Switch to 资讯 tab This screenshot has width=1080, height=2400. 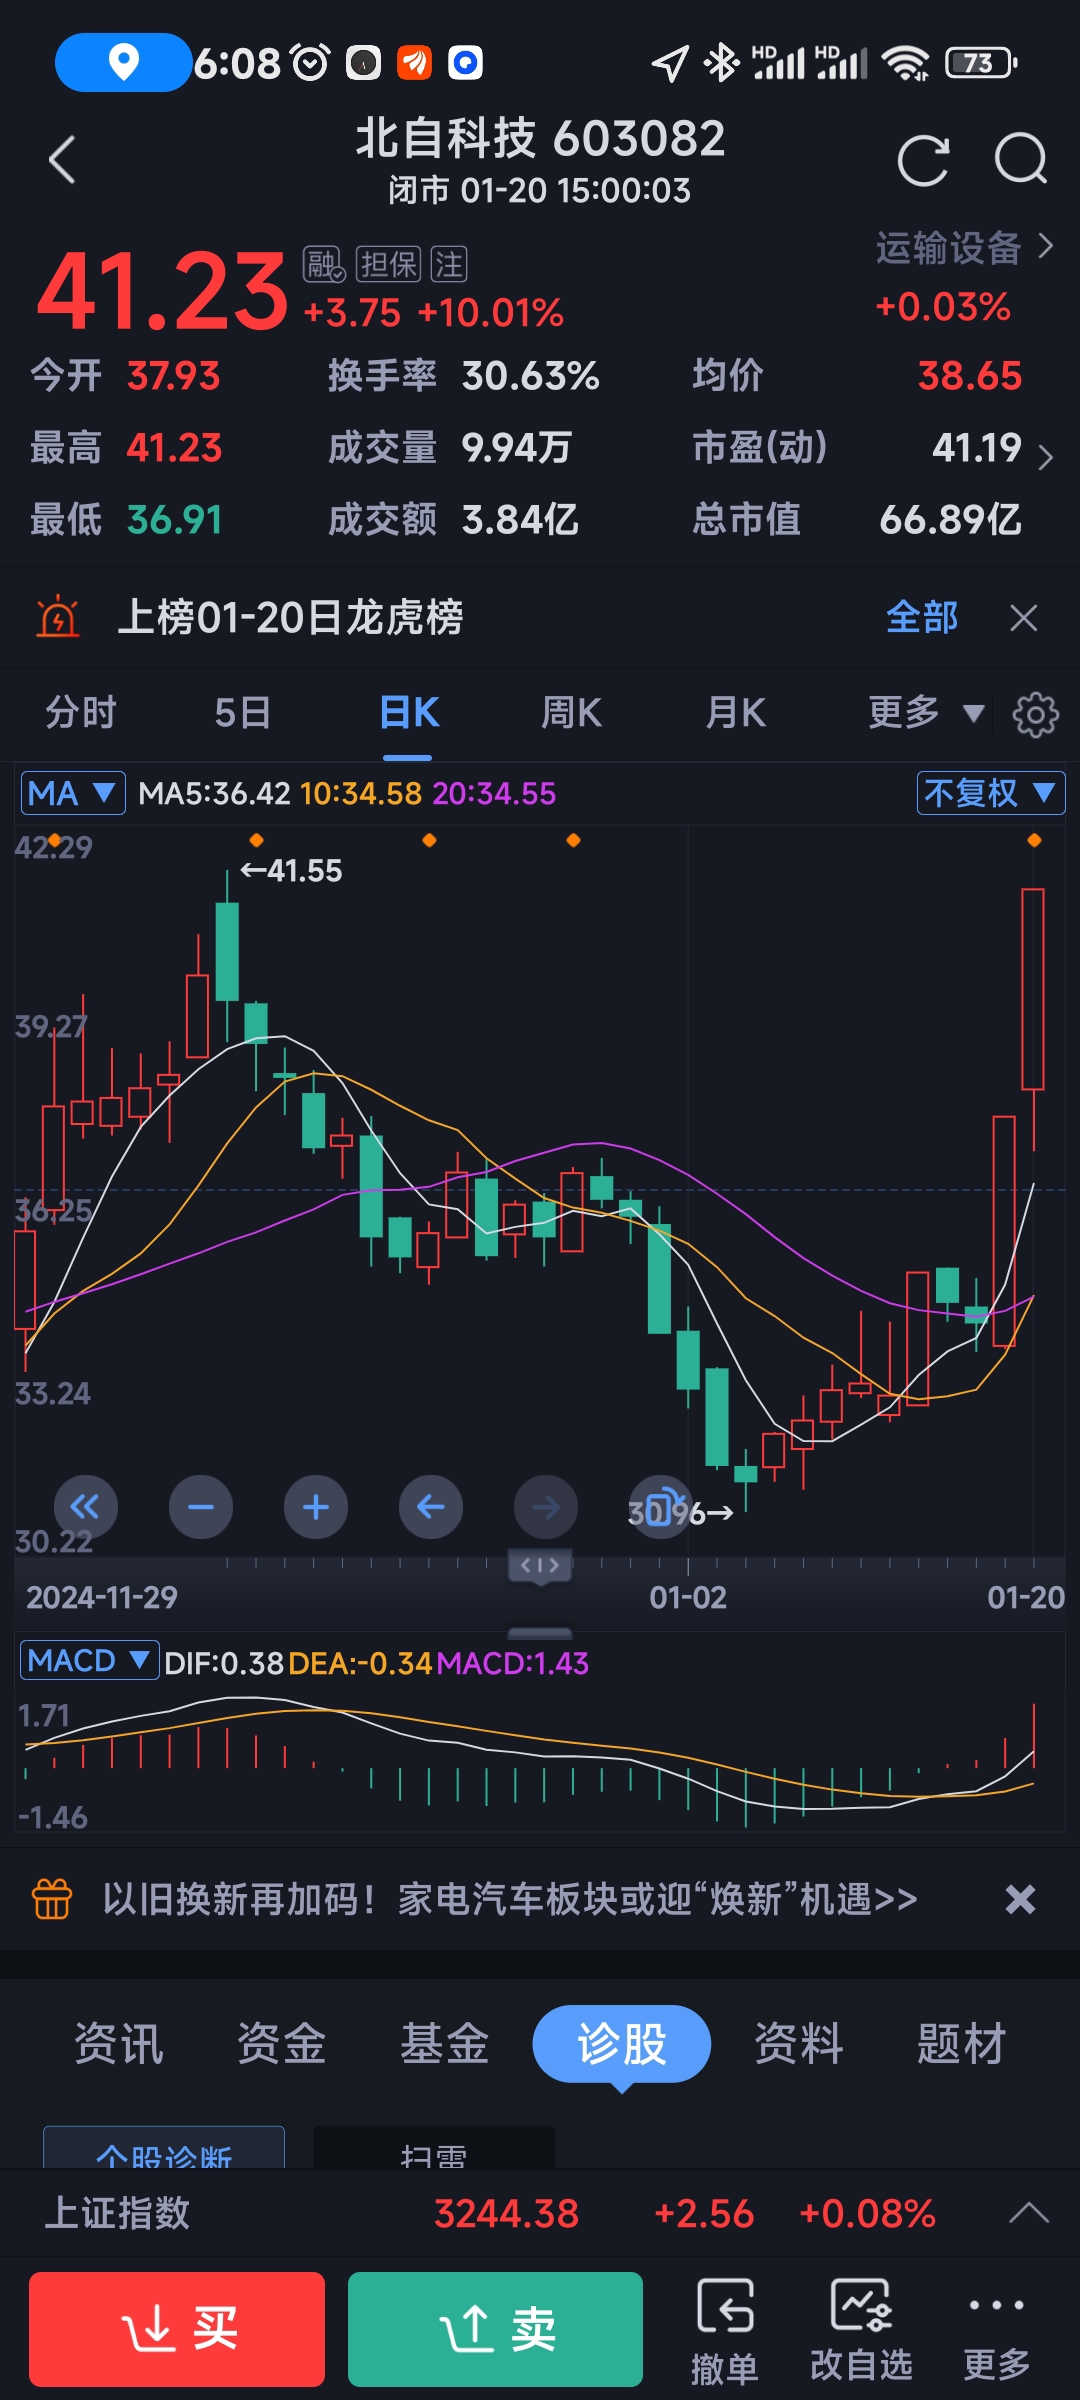click(119, 2043)
